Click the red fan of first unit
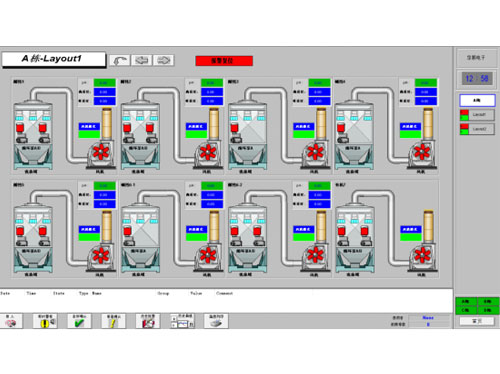500x374 pixels. 101,153
